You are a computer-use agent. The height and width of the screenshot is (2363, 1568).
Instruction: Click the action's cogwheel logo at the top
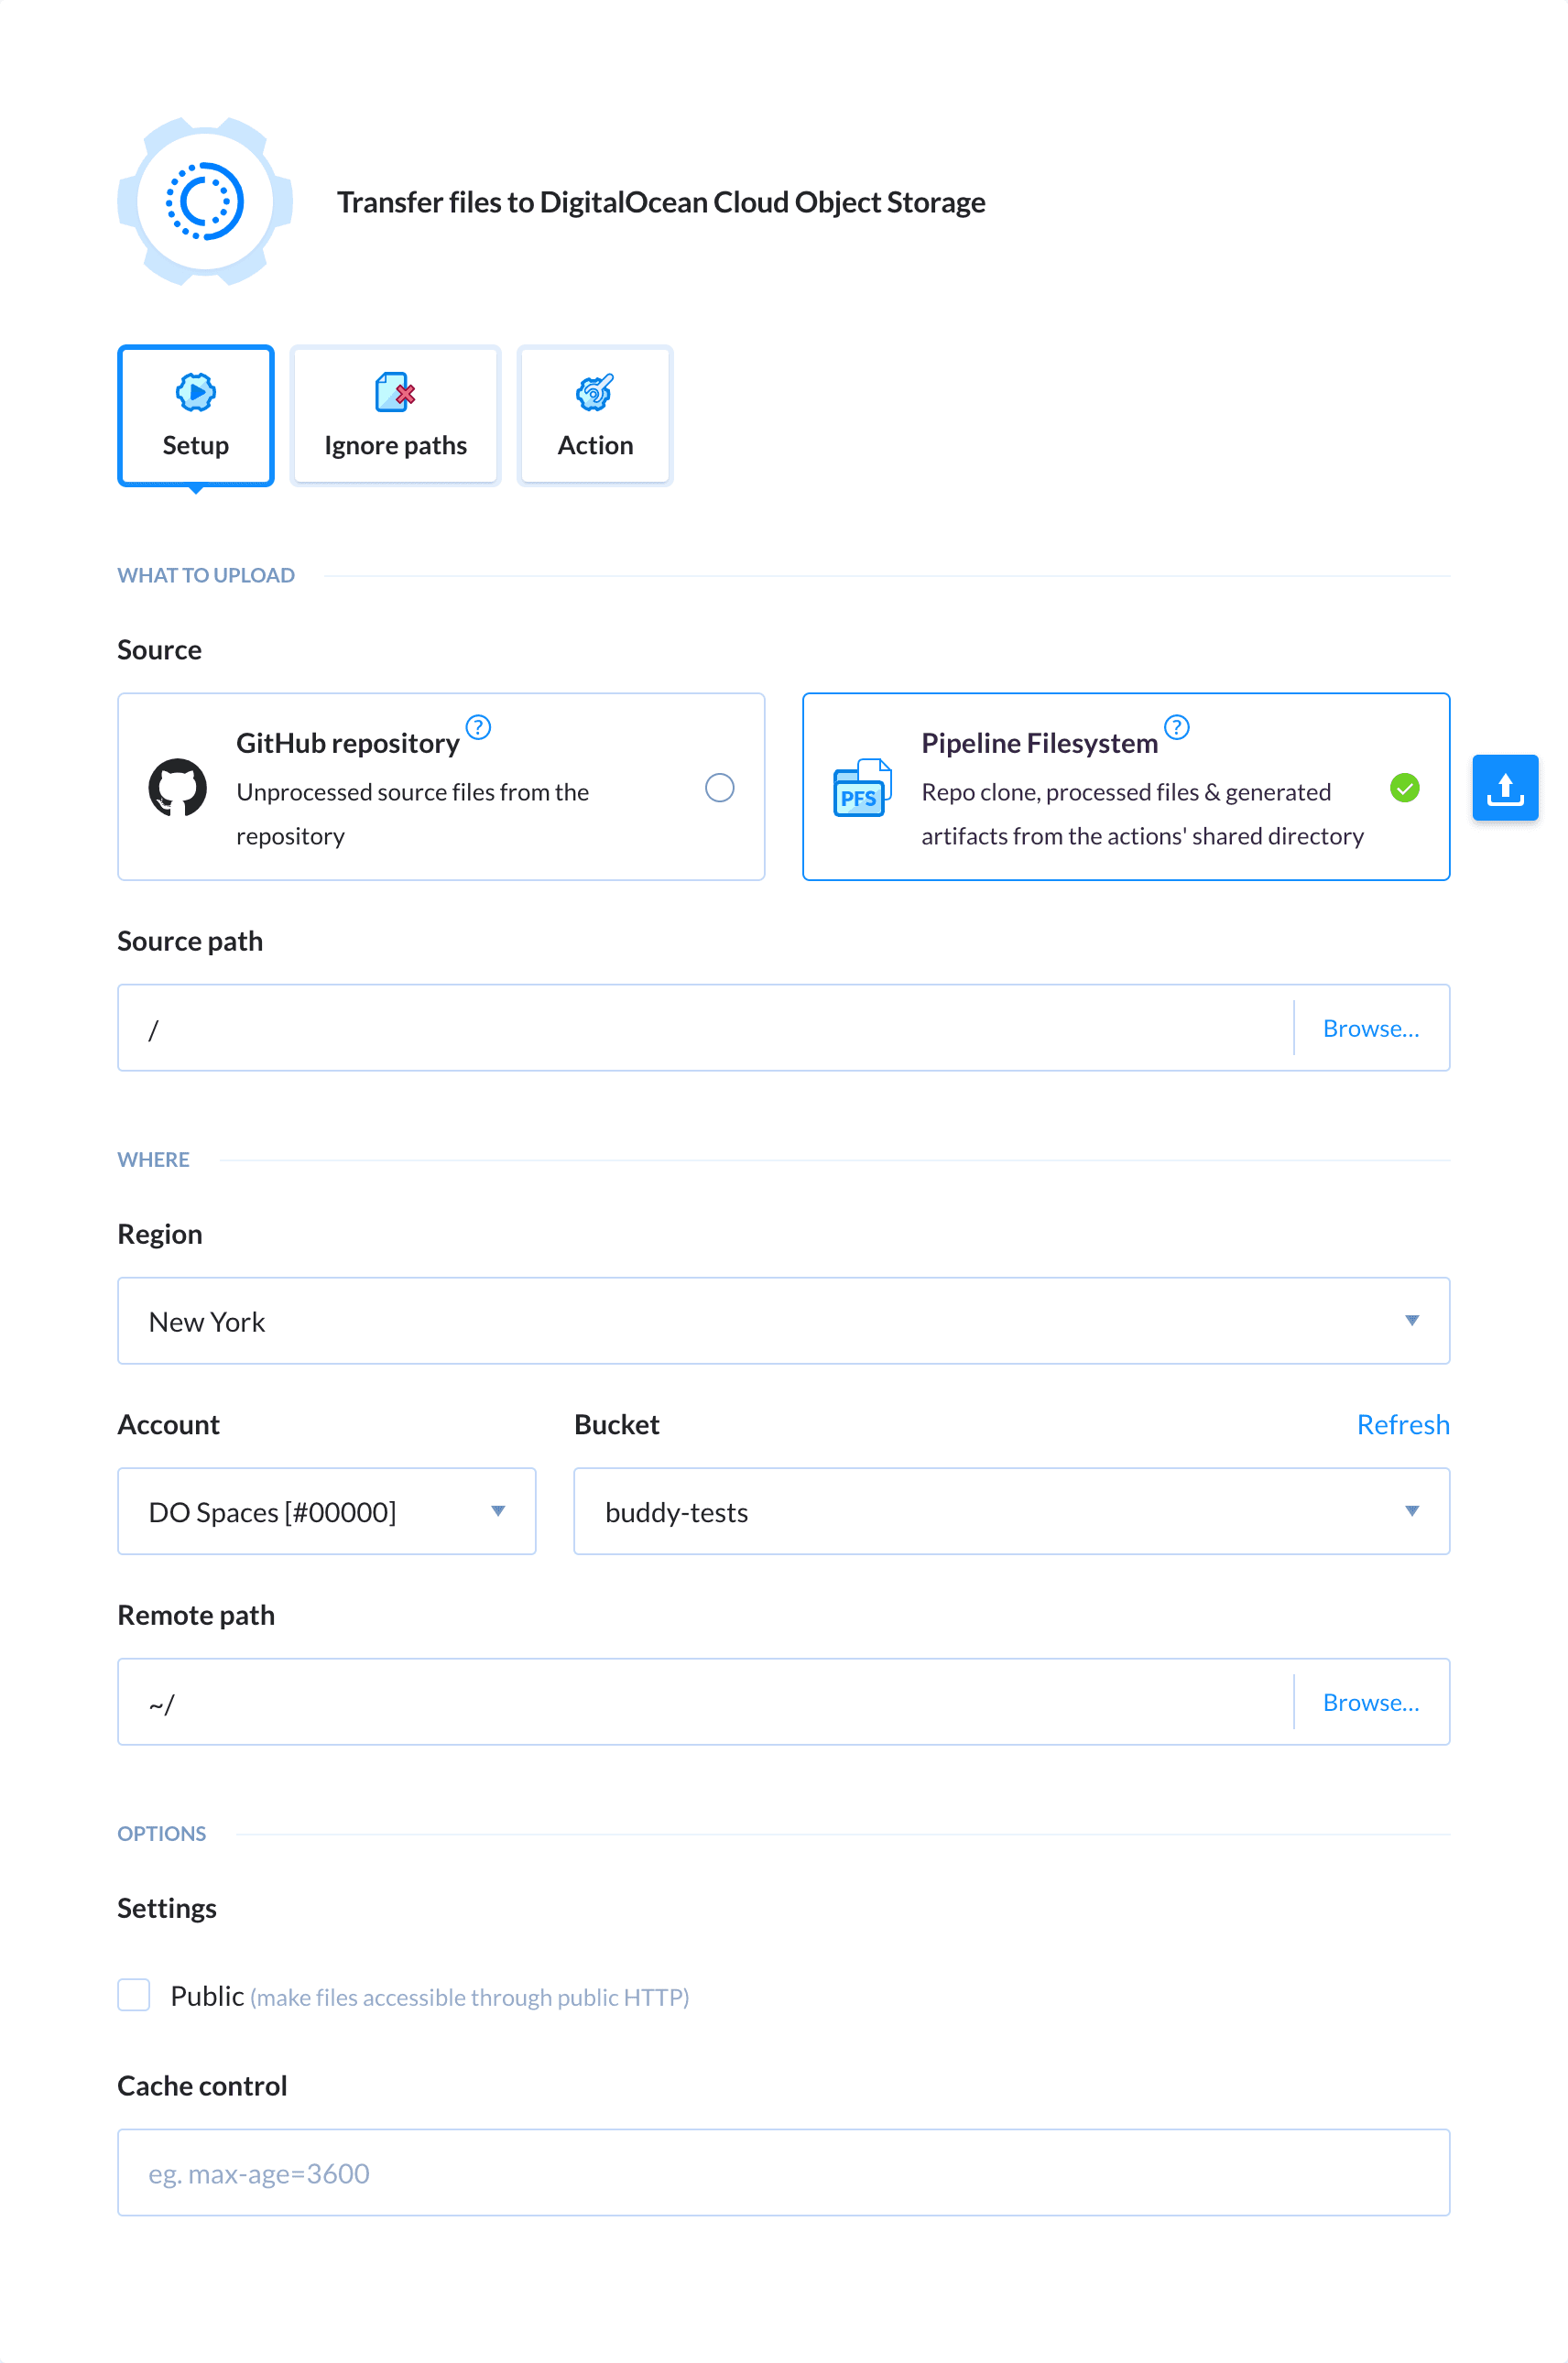click(x=202, y=201)
